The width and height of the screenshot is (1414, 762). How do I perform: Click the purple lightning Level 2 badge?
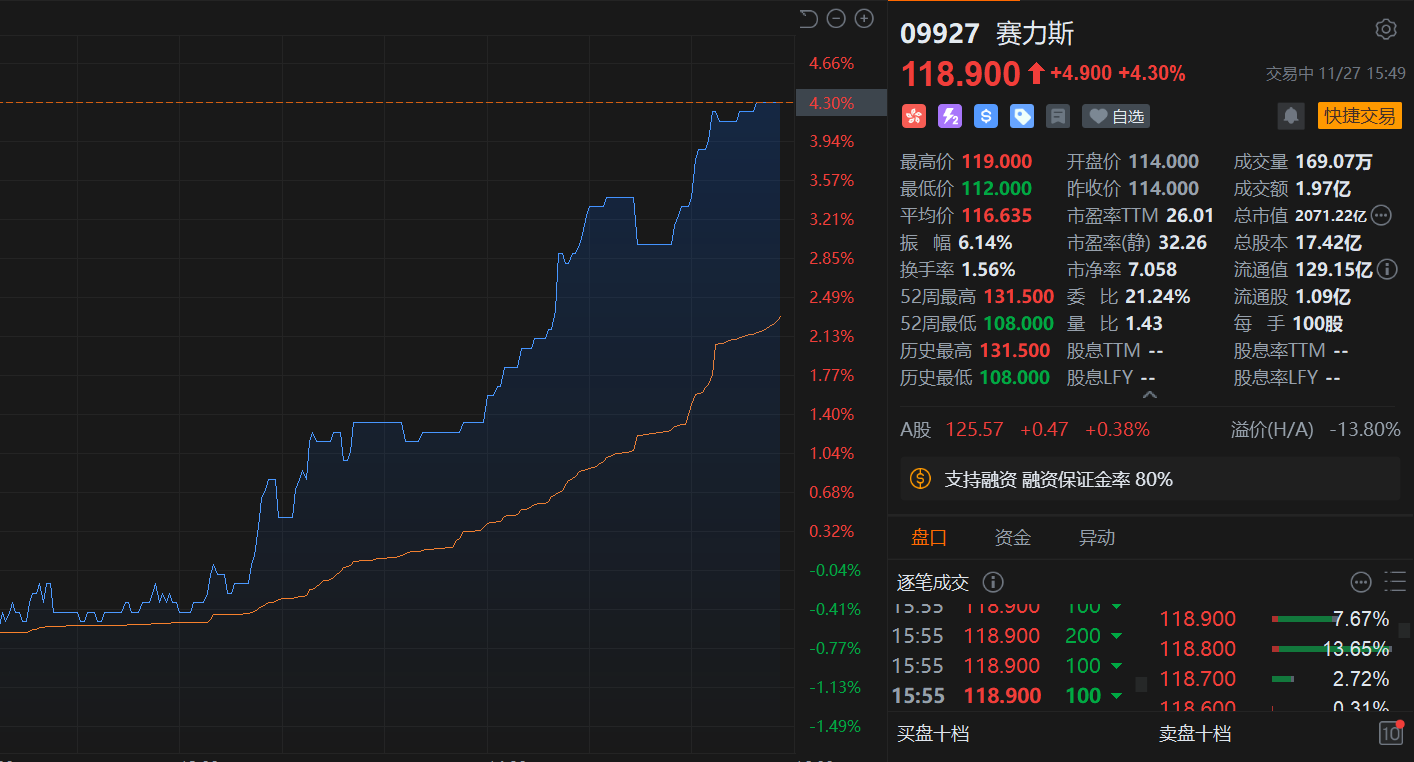(x=950, y=116)
